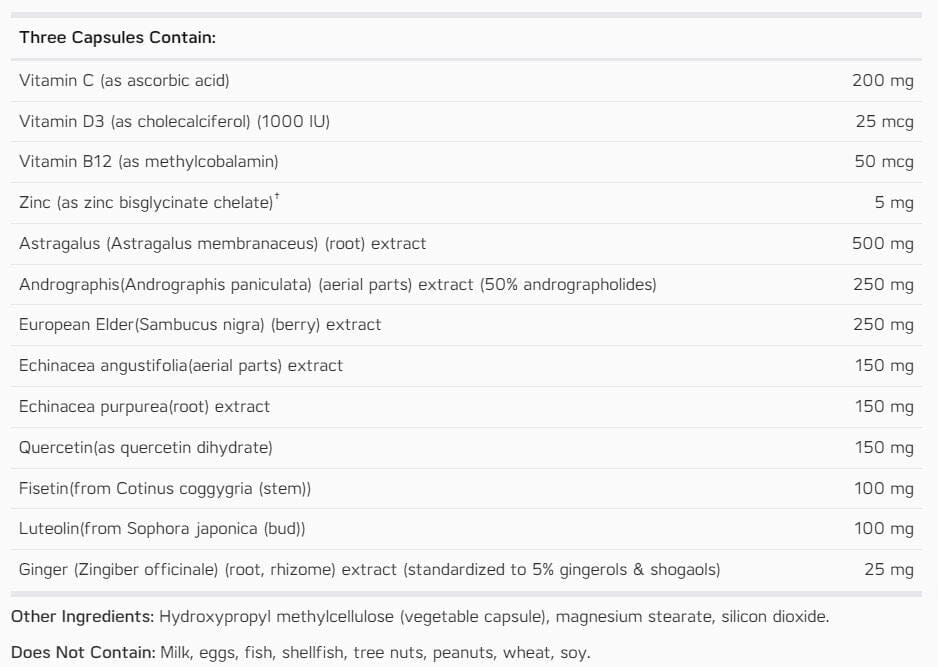
Task: Select the Vitamin B12 (as methylcobalamin) label
Action: tap(148, 161)
